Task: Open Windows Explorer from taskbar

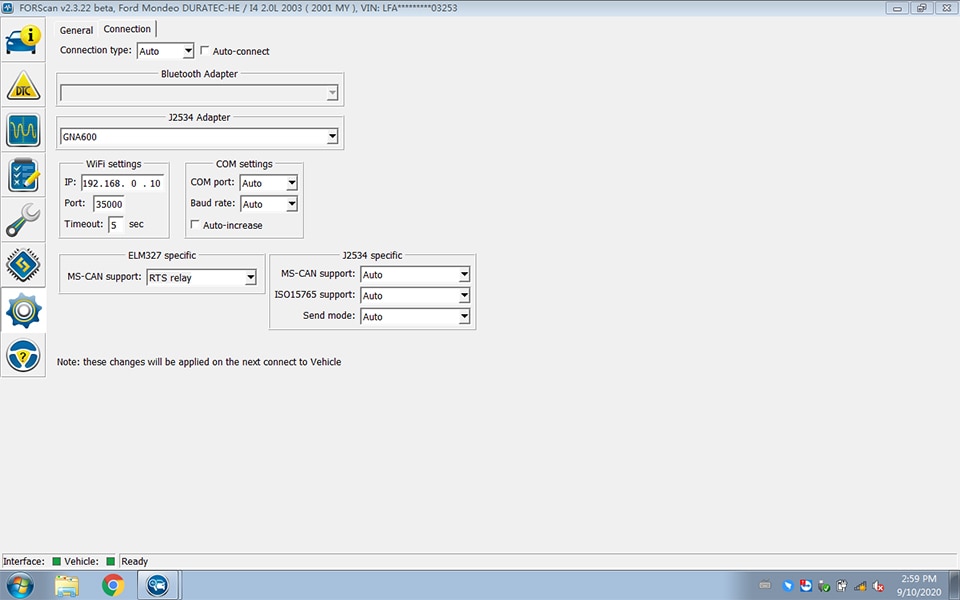Action: point(67,585)
